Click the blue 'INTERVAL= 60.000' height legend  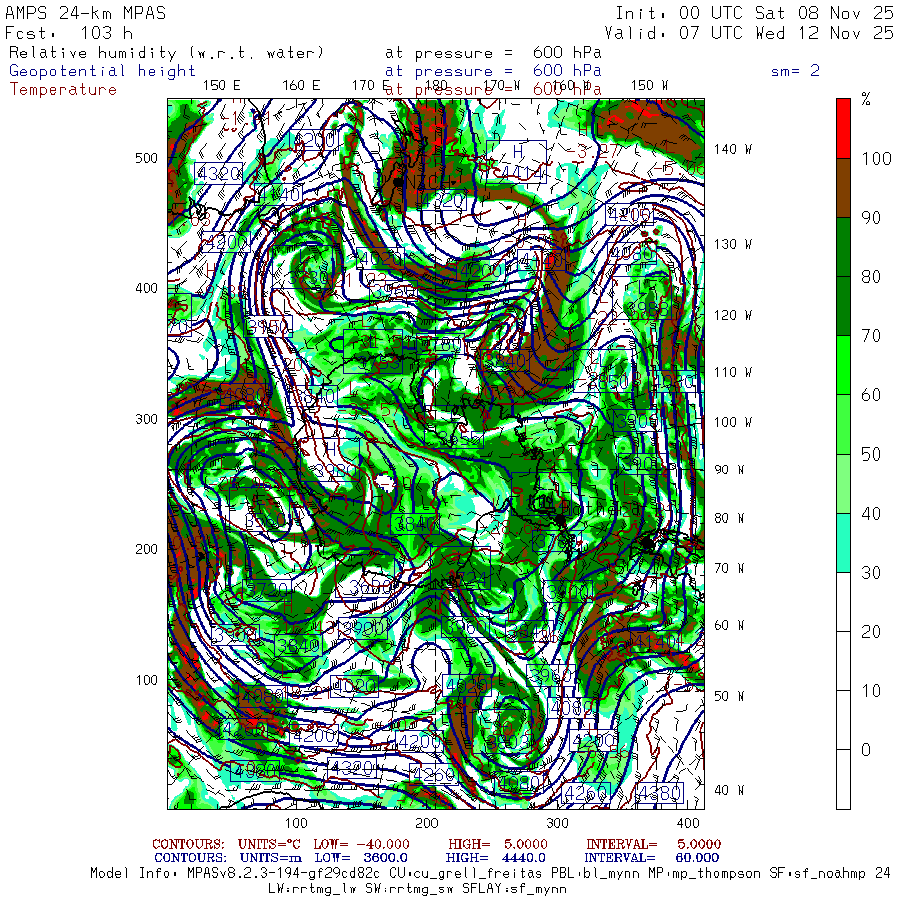point(653,858)
